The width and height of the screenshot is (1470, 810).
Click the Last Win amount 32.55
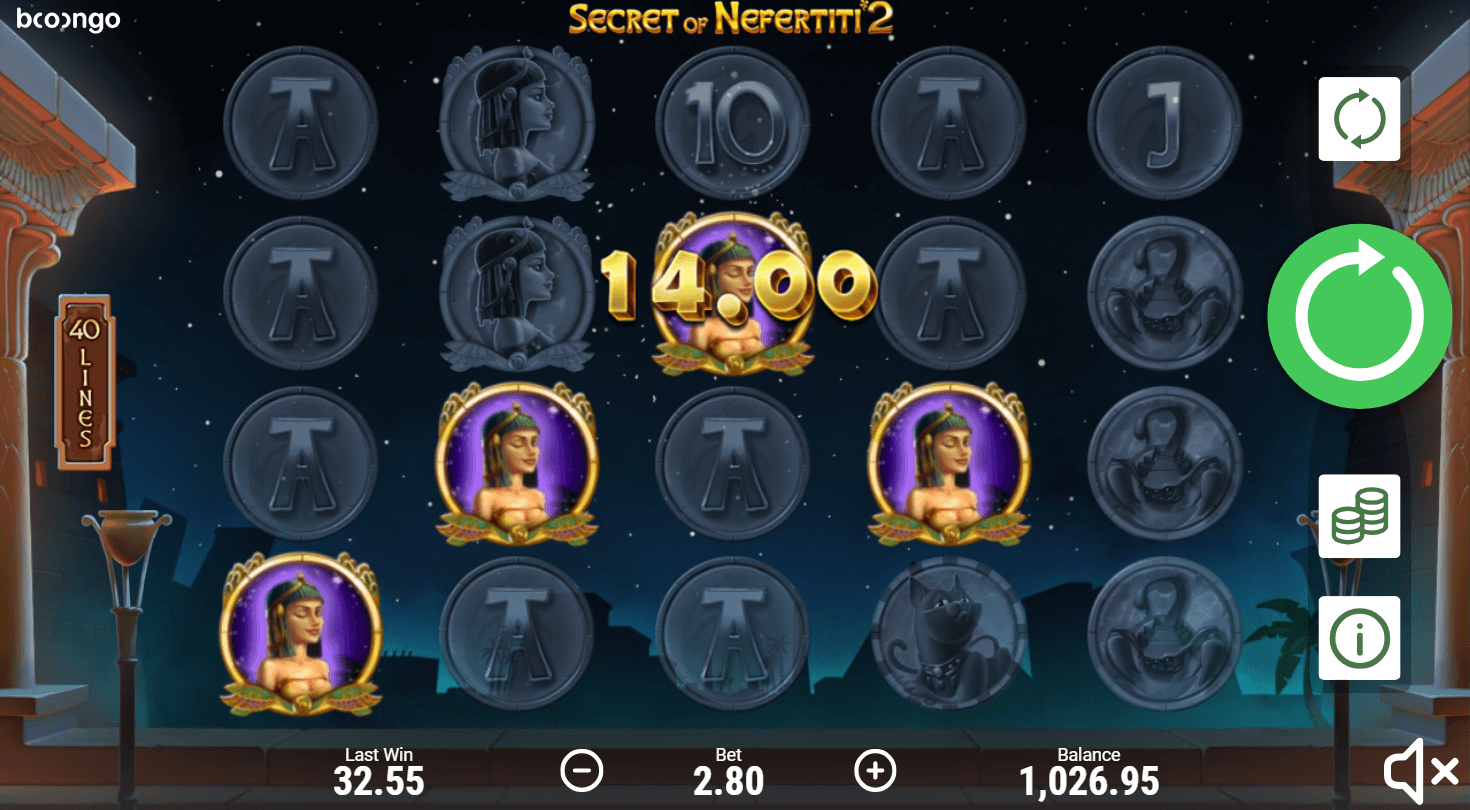(x=379, y=780)
